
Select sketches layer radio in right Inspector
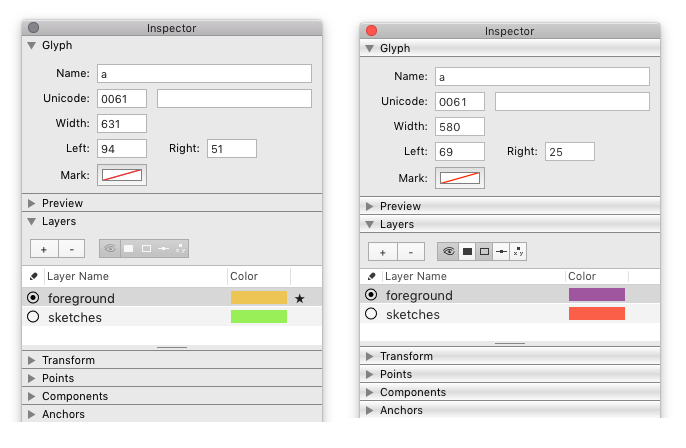[x=371, y=314]
